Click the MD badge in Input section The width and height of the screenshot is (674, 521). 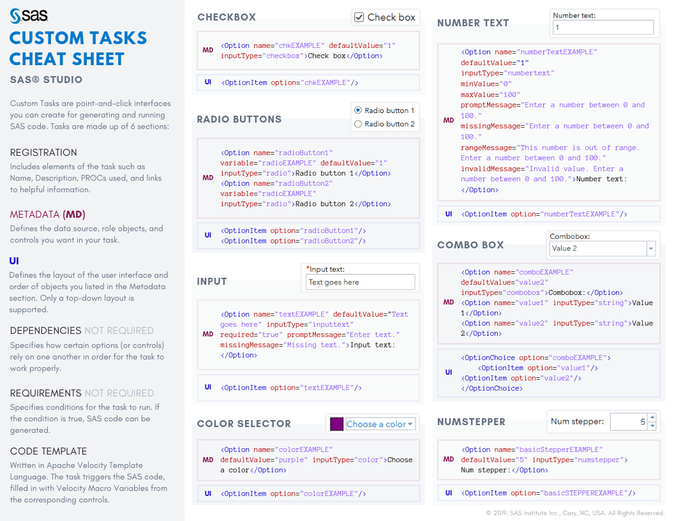coord(208,334)
